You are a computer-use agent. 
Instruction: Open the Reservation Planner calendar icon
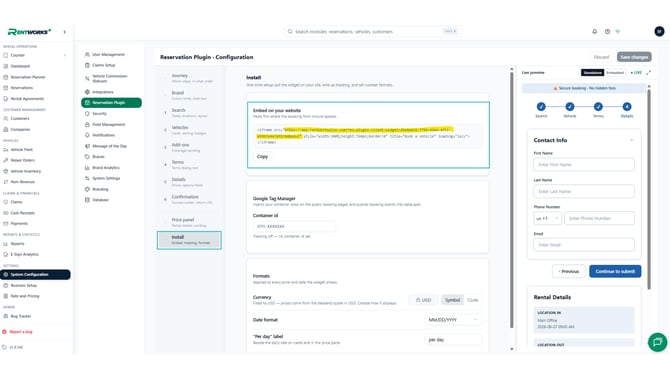[6, 77]
